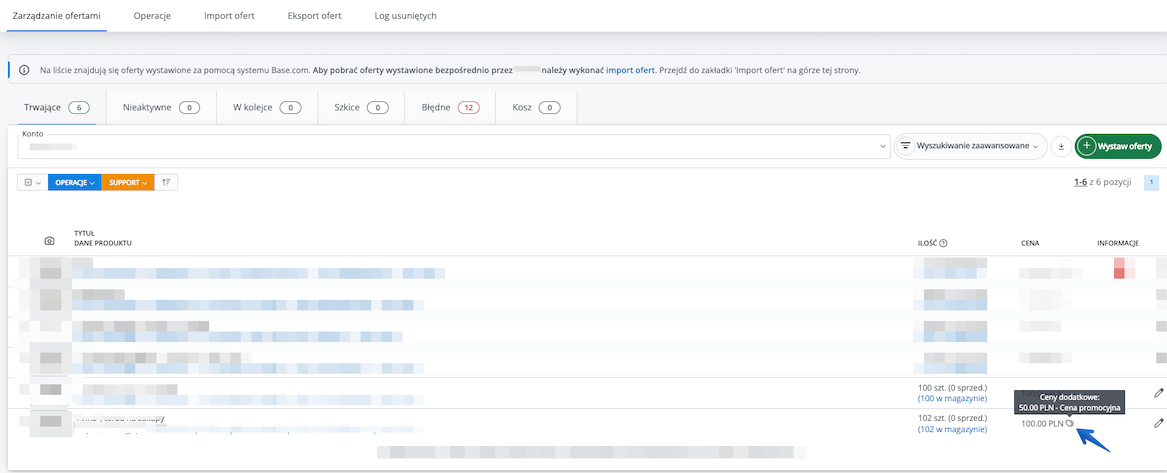The image size is (1167, 473).
Task: Click the info icon in the notice banner
Action: point(24,70)
